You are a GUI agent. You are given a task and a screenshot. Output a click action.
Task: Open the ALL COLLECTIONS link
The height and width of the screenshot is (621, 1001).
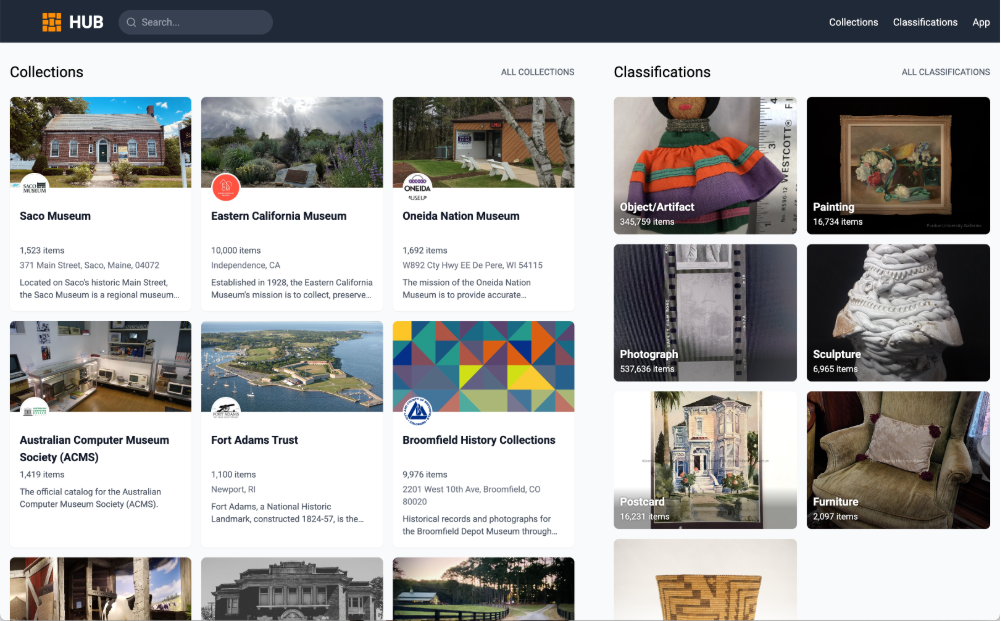tap(538, 72)
